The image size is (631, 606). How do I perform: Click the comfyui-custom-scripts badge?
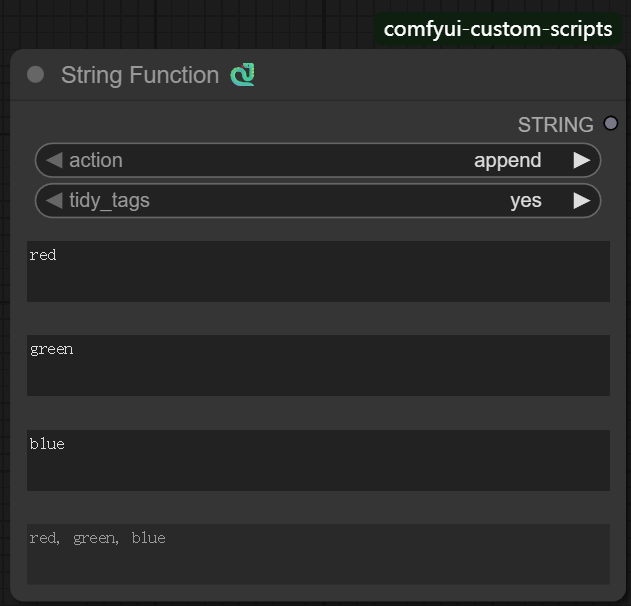(498, 29)
